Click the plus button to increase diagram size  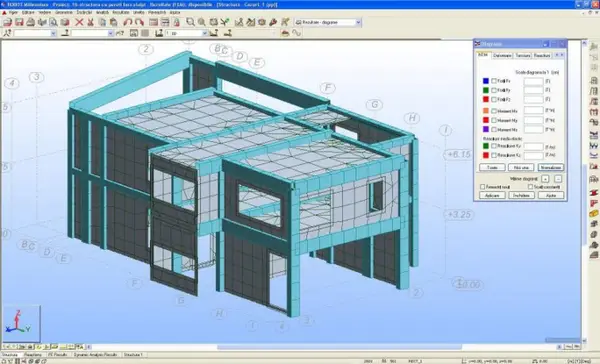[x=545, y=179]
